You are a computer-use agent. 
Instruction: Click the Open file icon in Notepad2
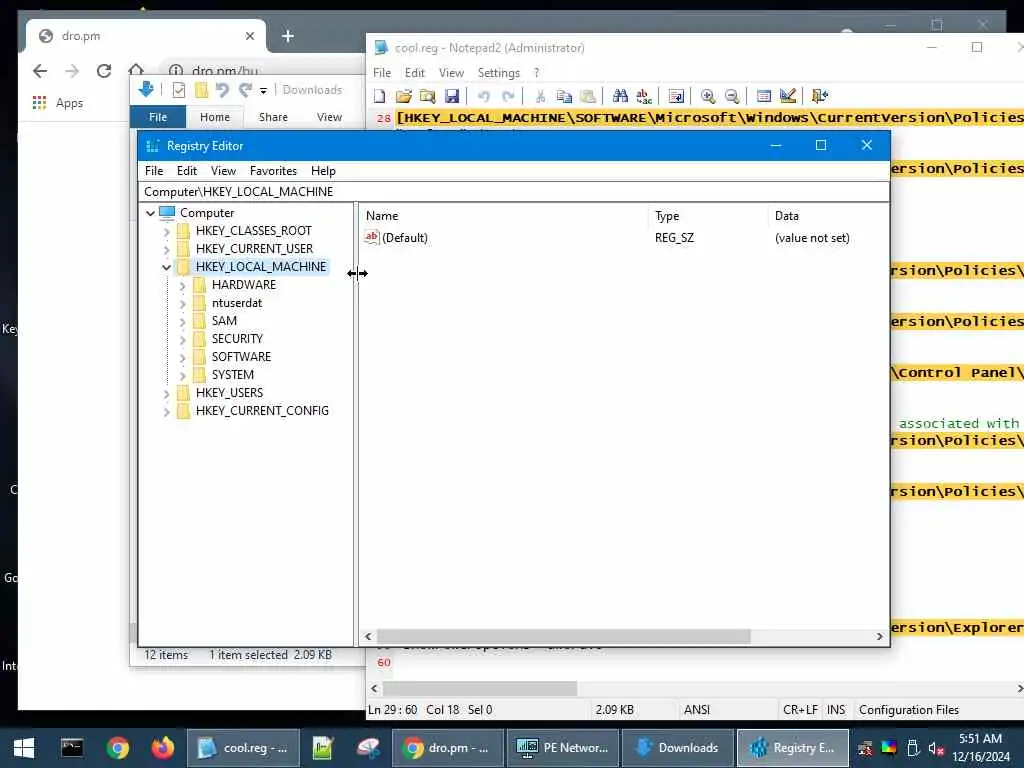pos(404,97)
